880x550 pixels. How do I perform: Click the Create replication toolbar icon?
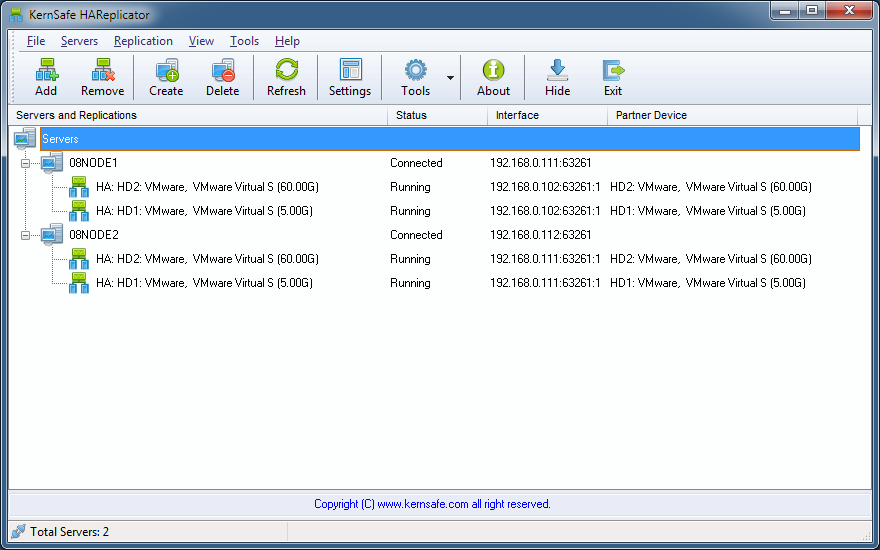tap(167, 70)
